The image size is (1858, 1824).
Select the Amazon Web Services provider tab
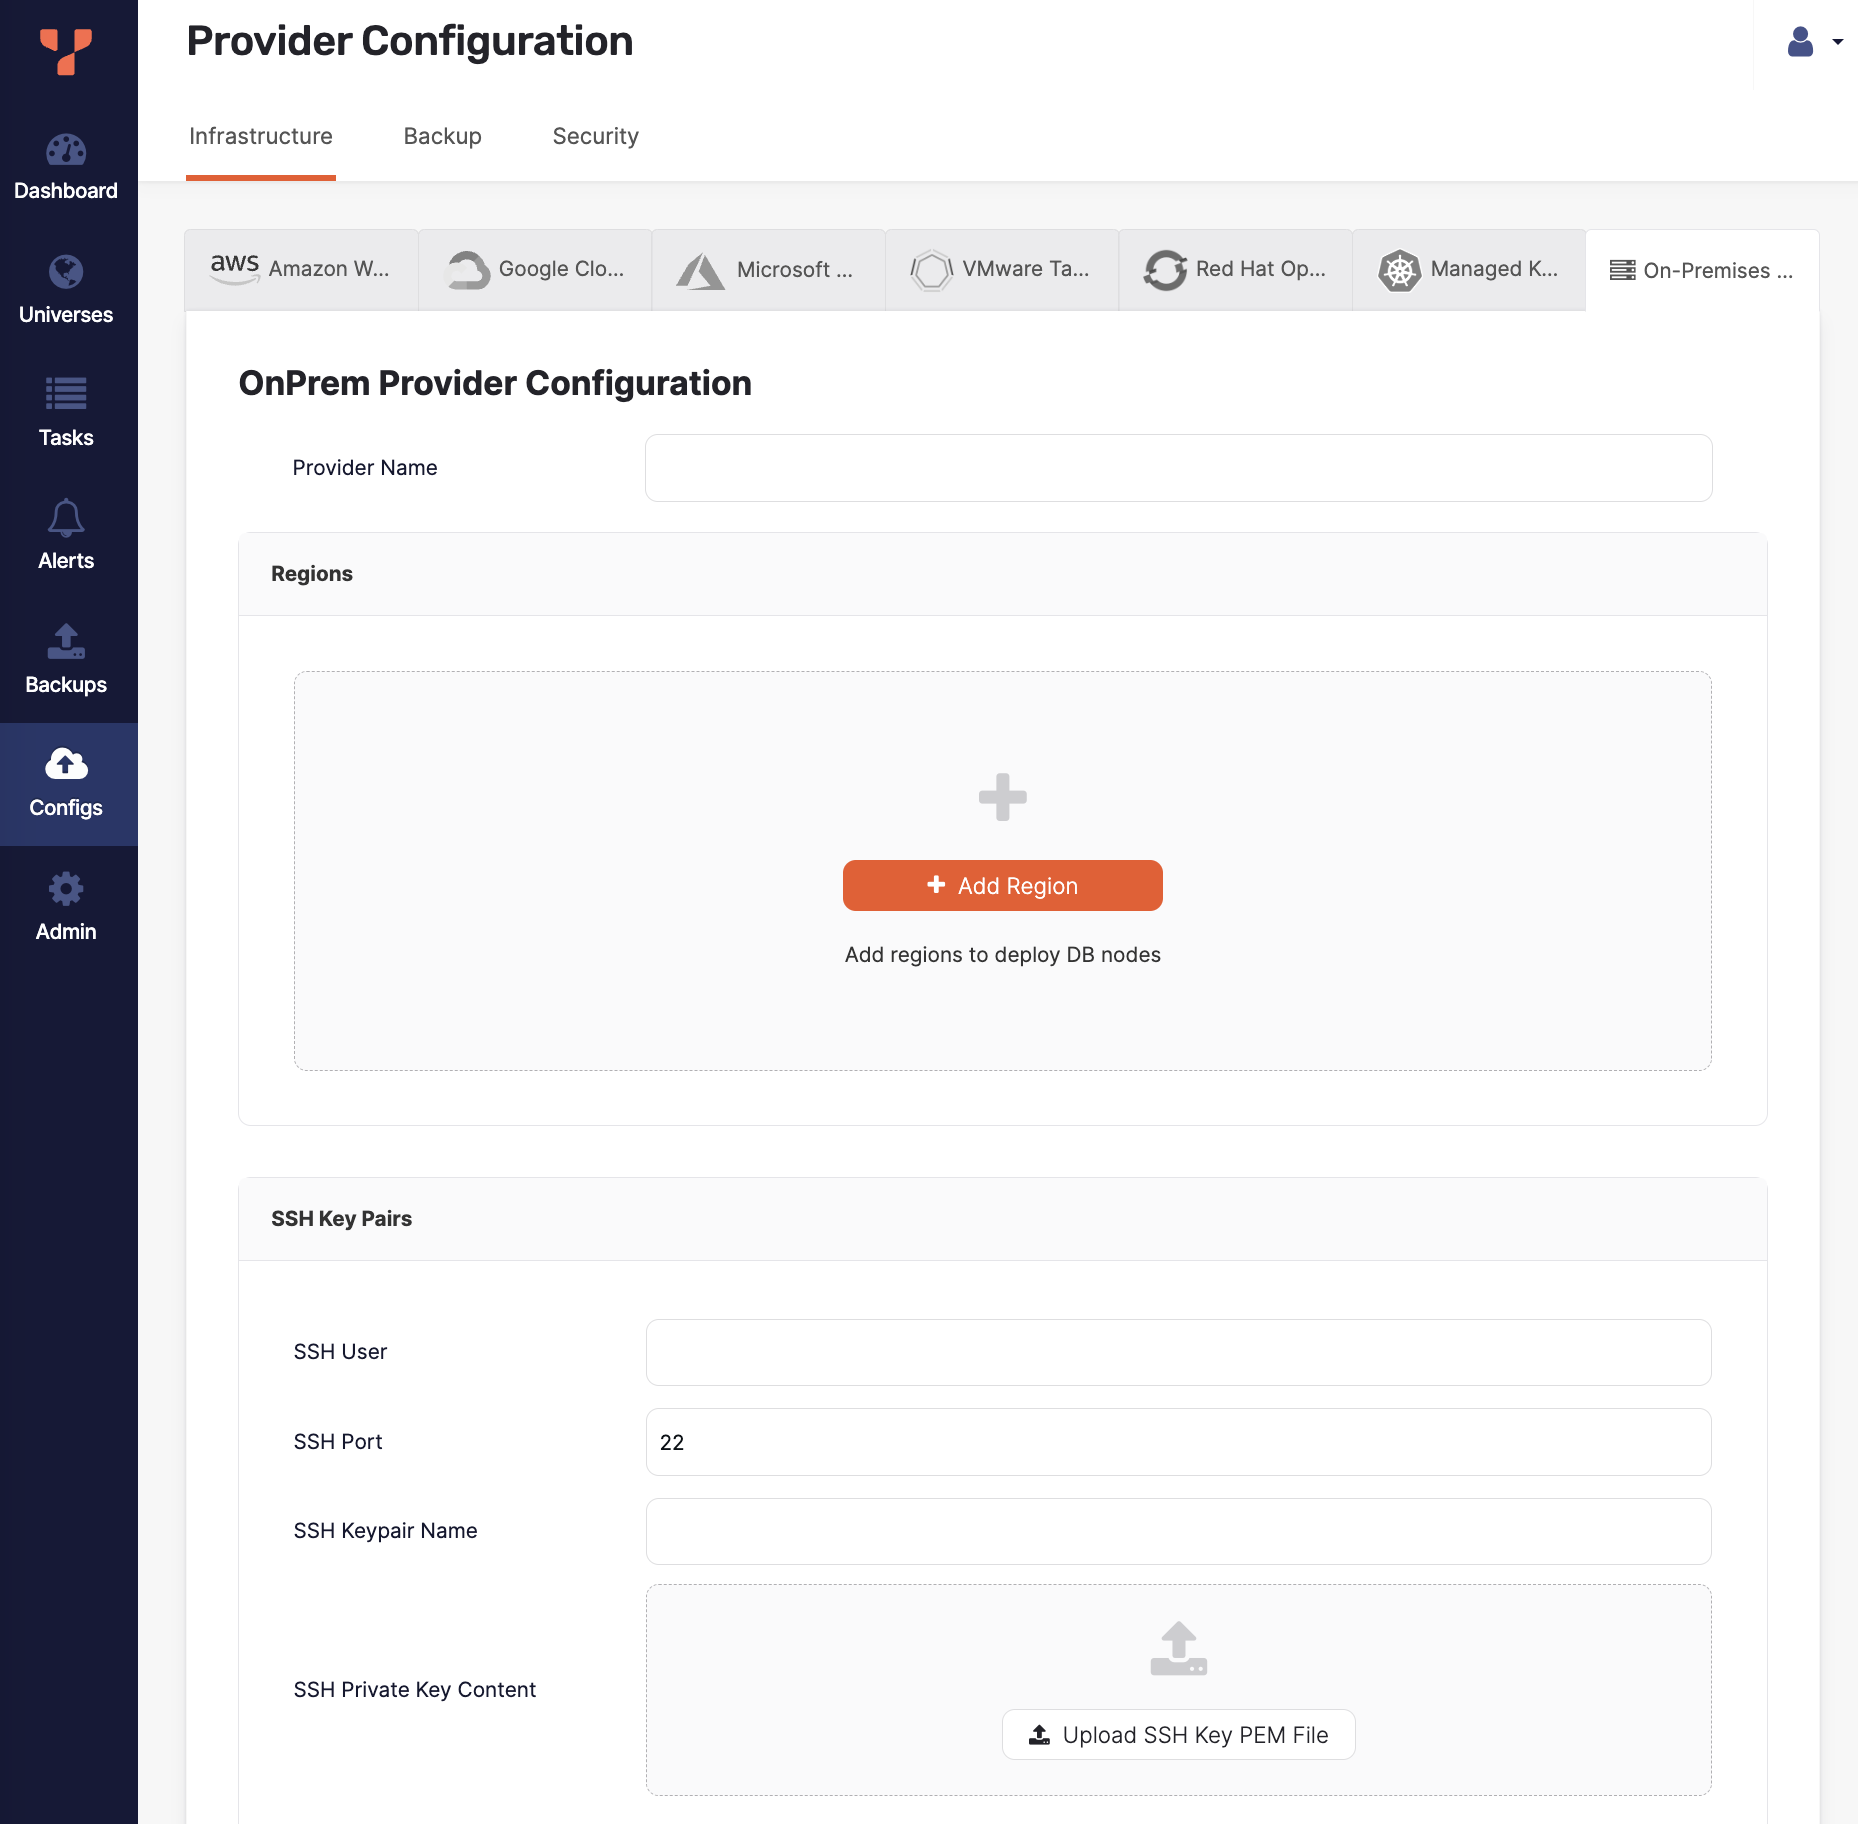click(301, 269)
